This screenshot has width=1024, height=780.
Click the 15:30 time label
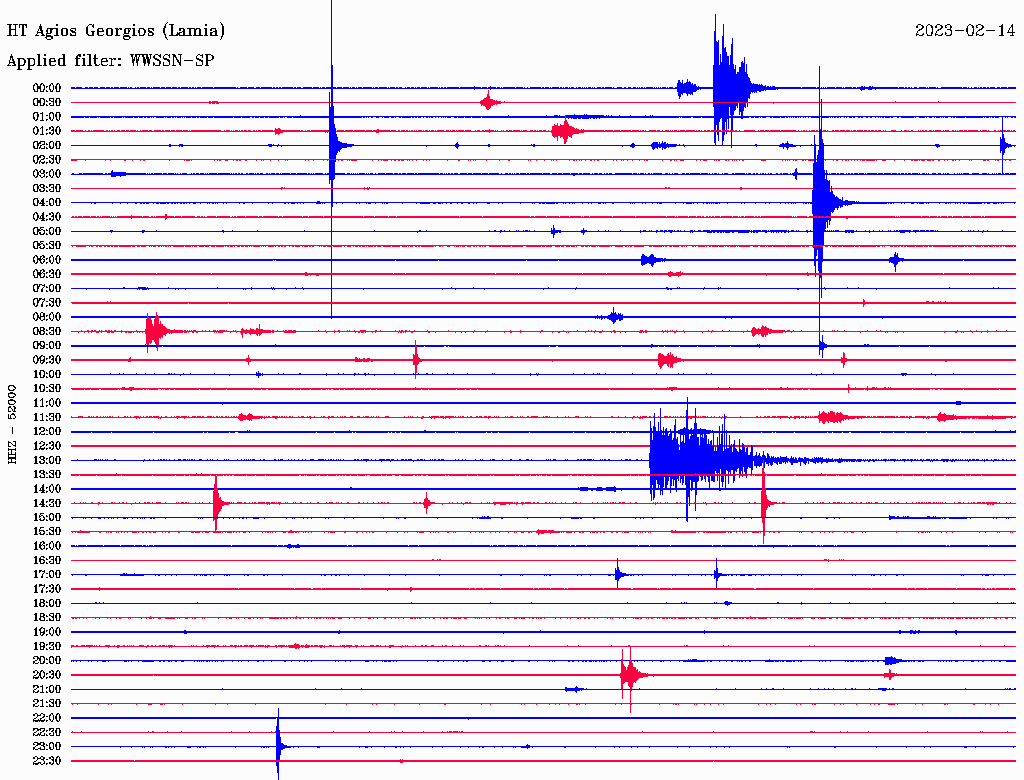click(47, 532)
